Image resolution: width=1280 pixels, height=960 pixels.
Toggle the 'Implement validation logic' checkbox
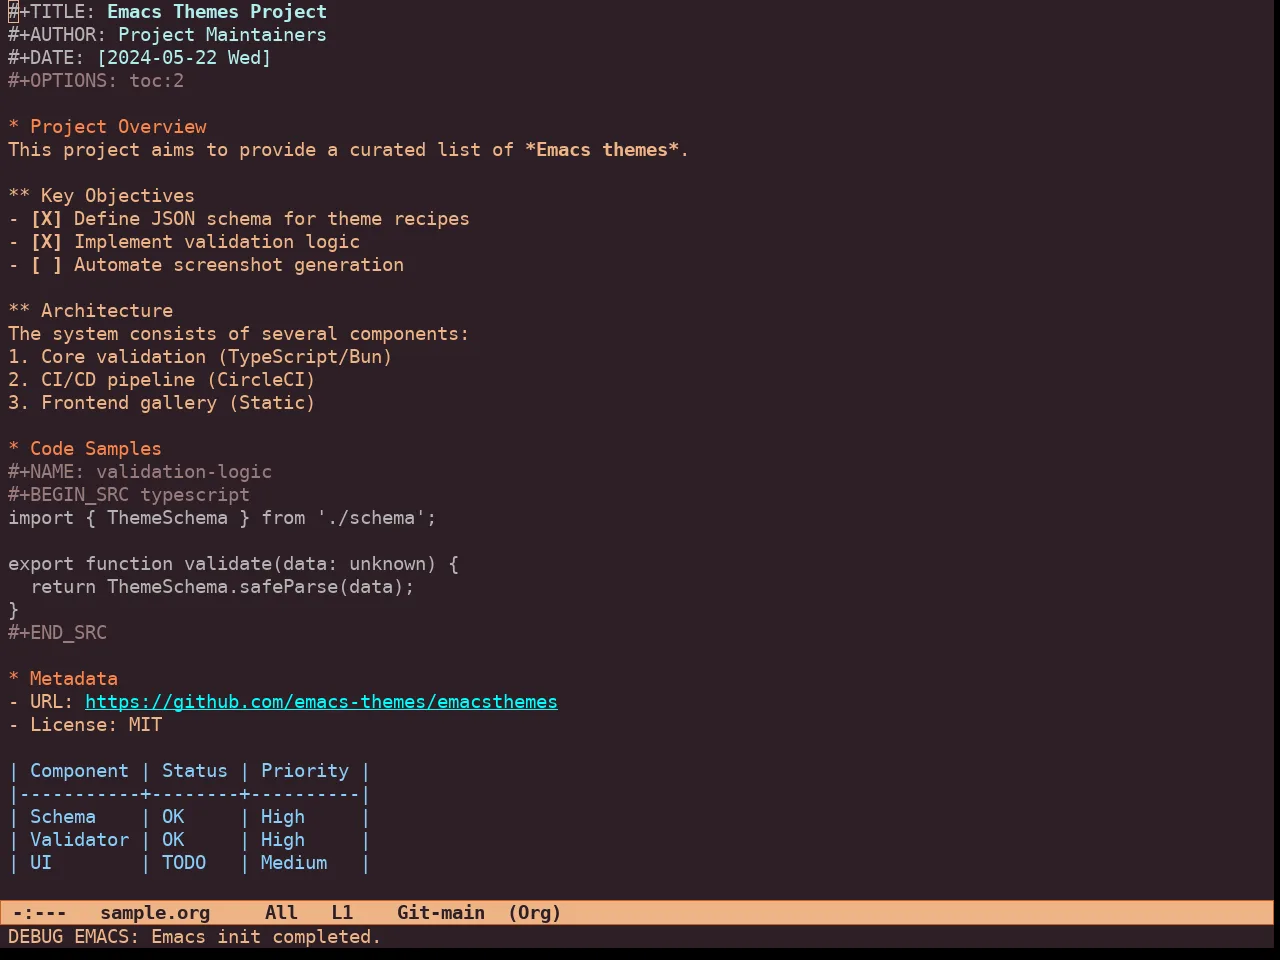point(46,242)
